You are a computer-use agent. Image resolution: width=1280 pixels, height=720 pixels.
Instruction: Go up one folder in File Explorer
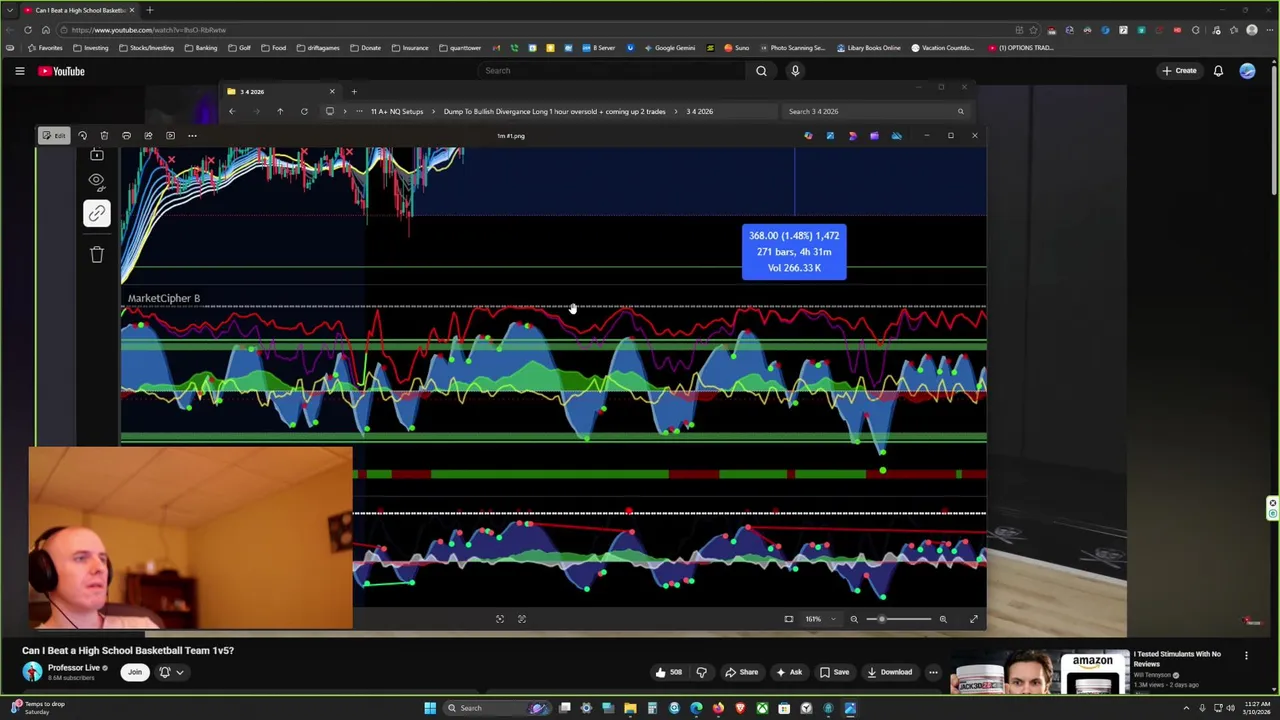(x=280, y=111)
